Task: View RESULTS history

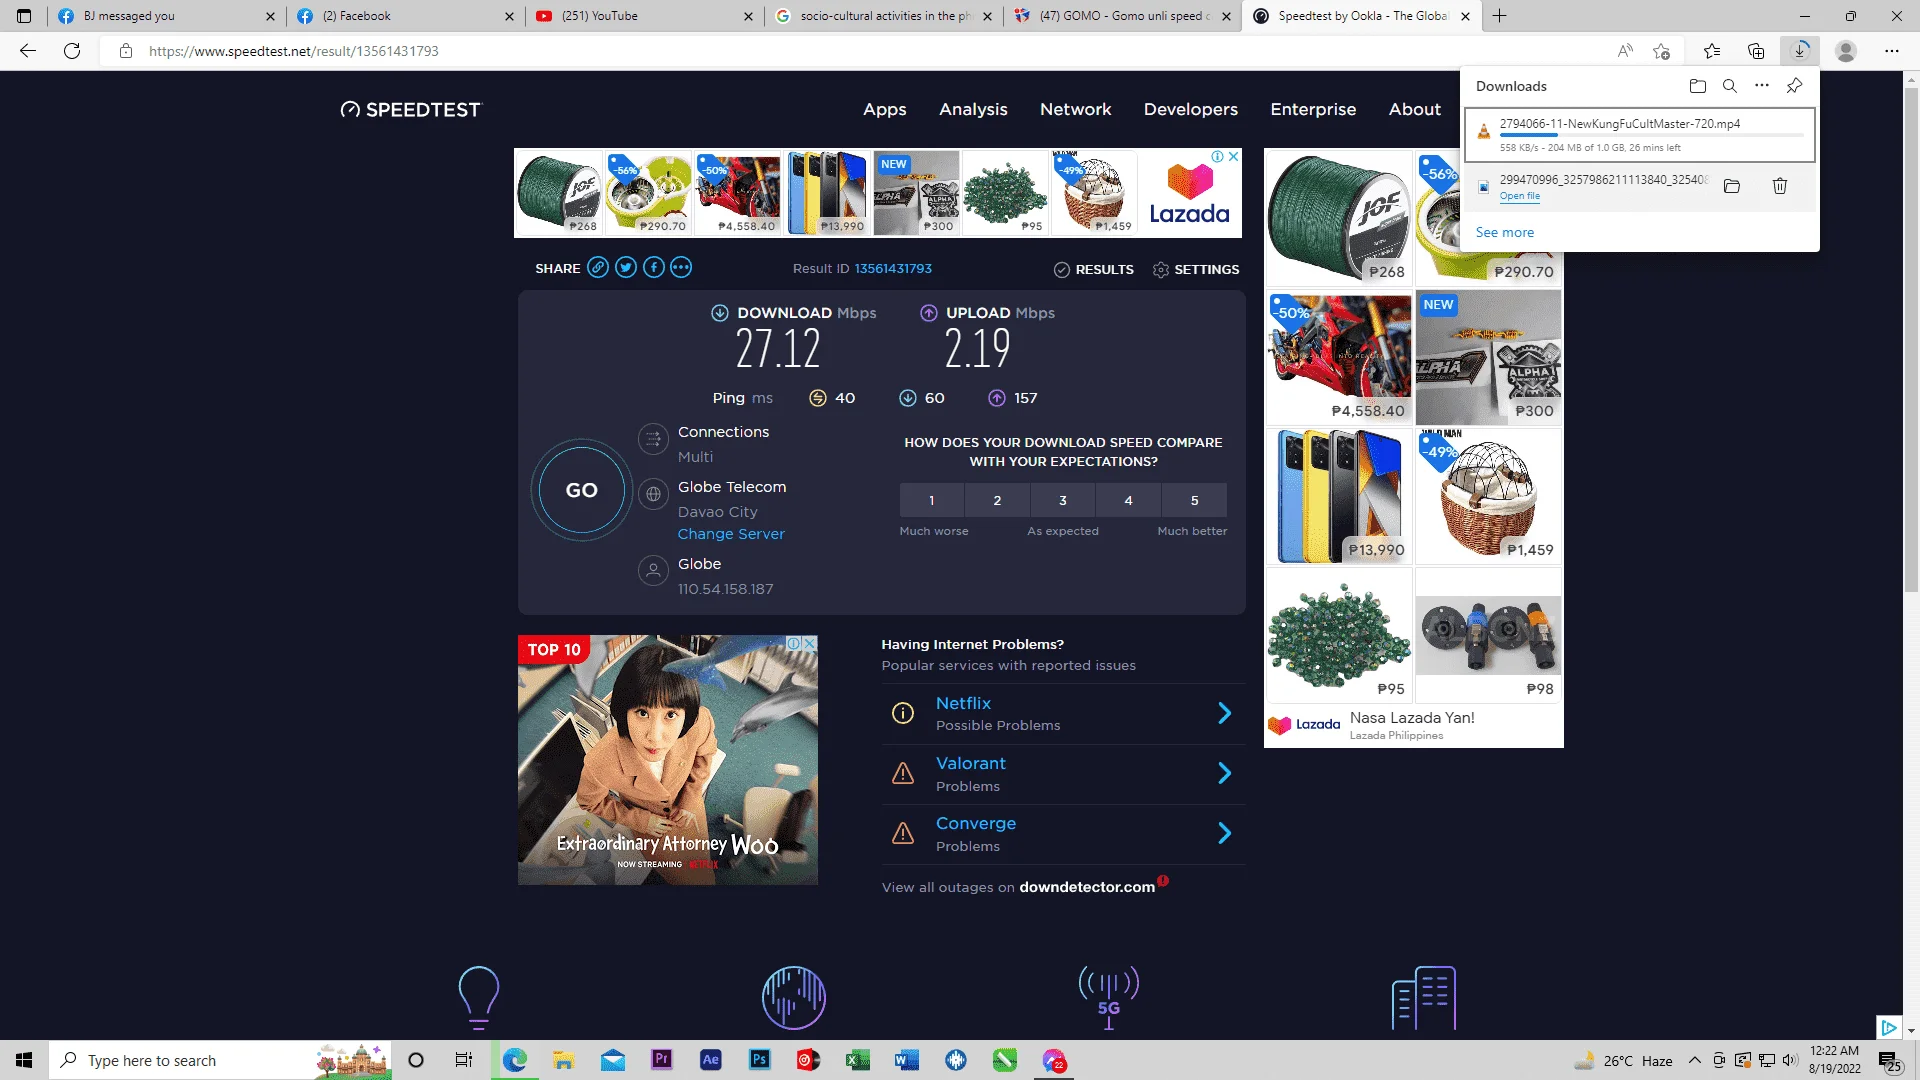Action: point(1094,269)
